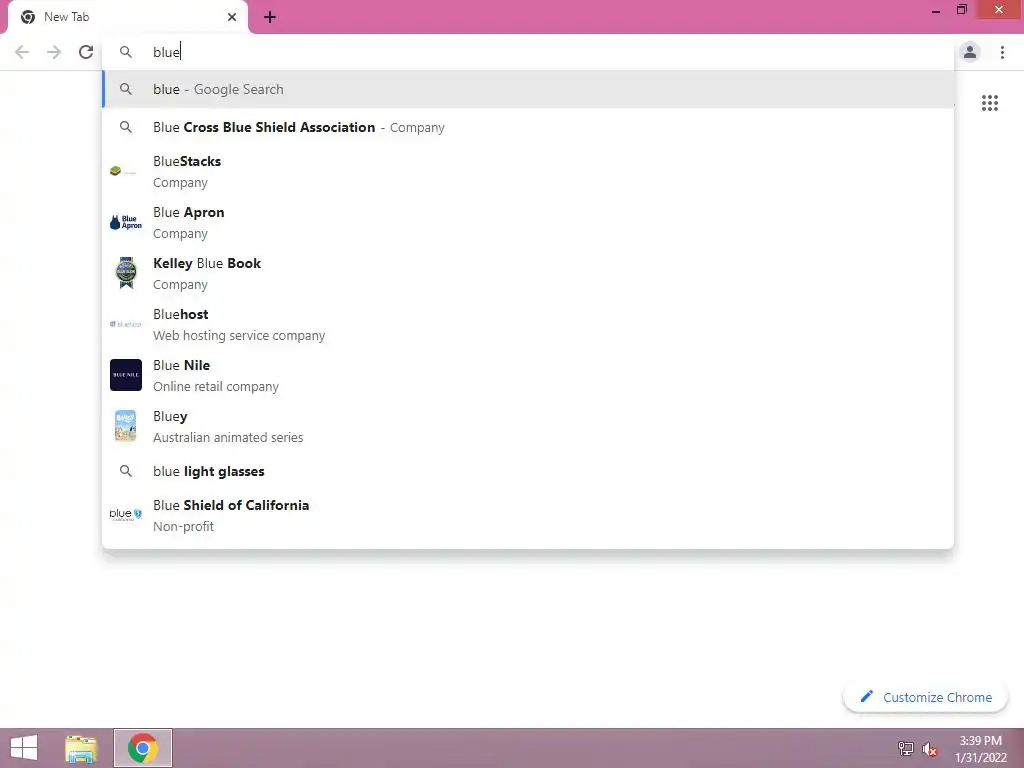
Task: Choose Blue Nile online retail suggestion
Action: tap(528, 375)
